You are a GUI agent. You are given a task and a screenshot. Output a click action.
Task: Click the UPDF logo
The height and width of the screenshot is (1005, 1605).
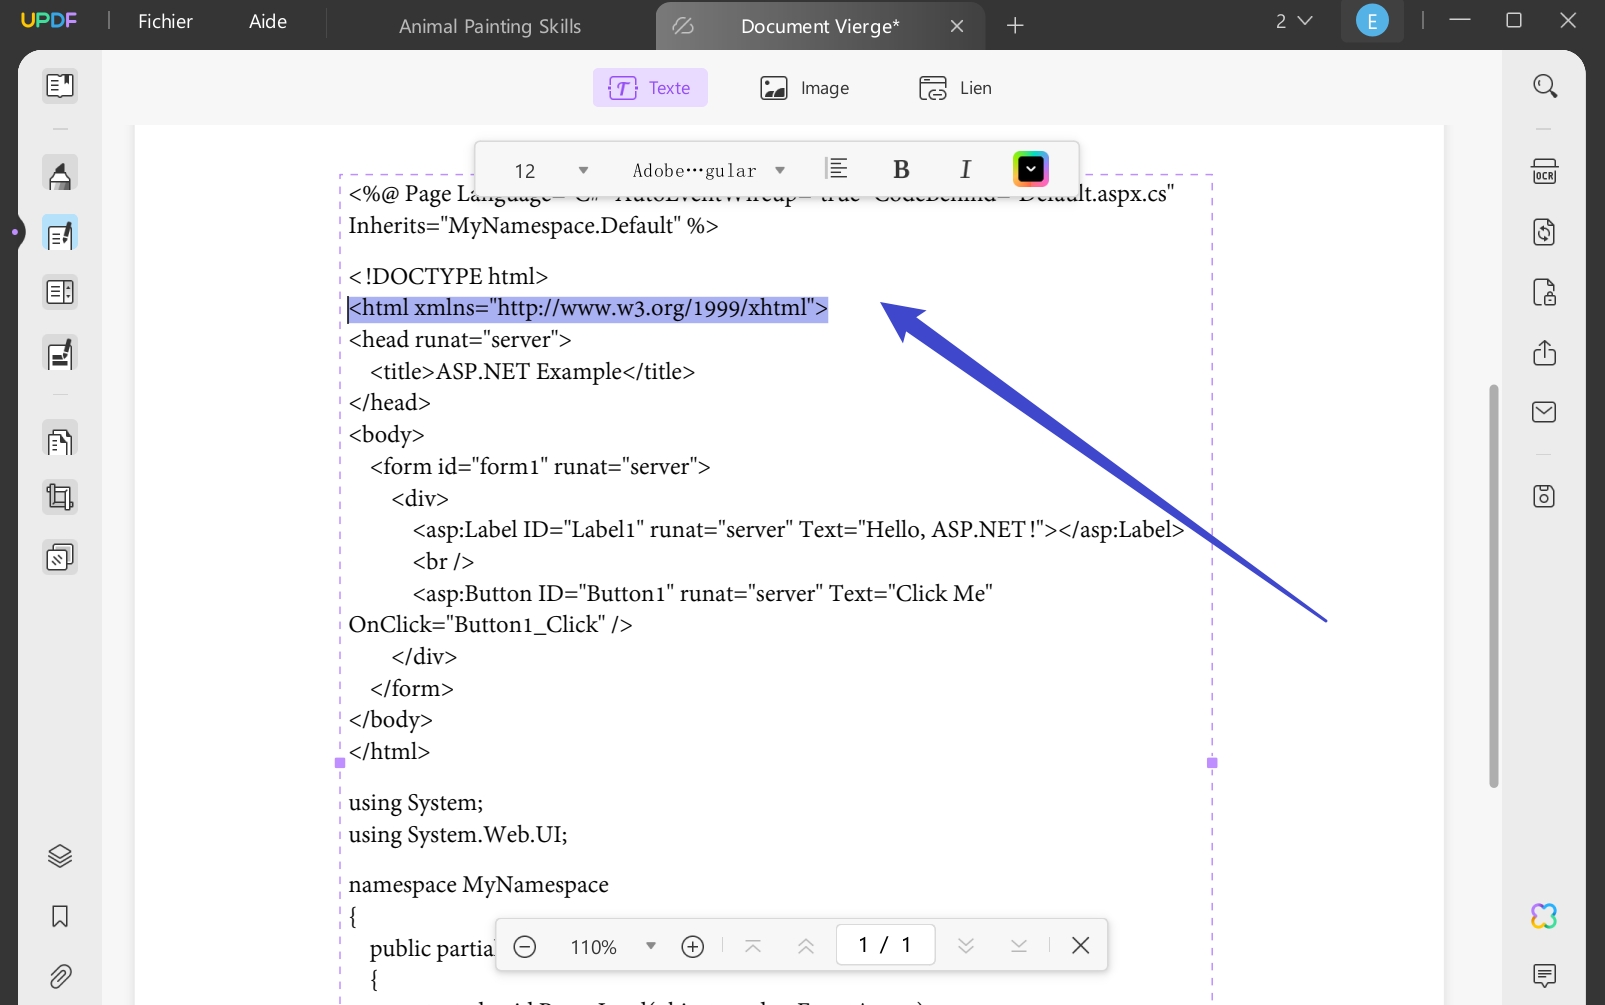[x=49, y=20]
